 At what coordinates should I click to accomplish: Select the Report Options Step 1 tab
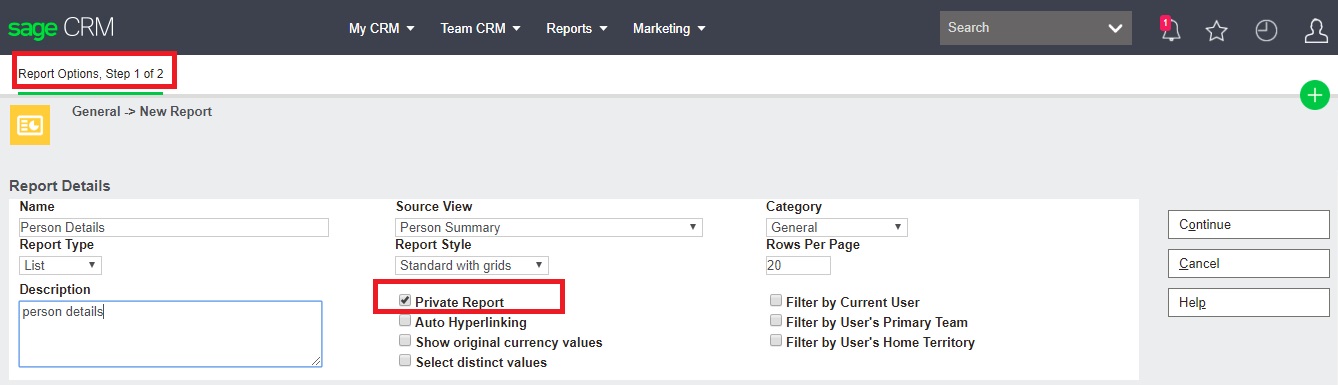click(91, 74)
